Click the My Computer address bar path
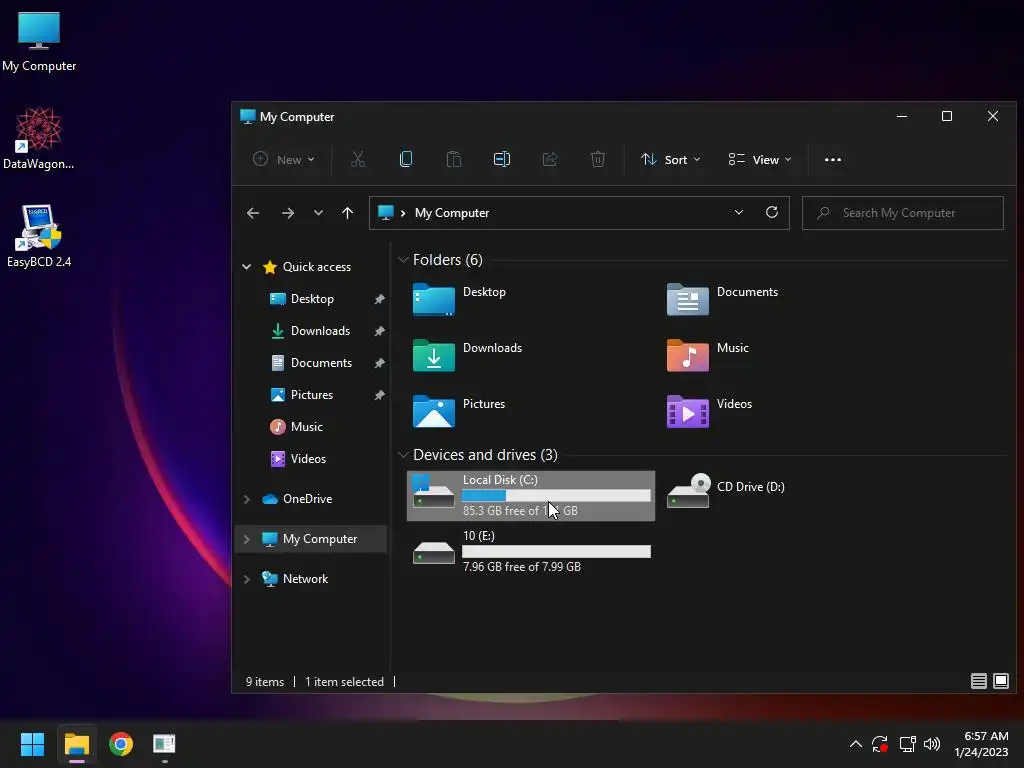 pyautogui.click(x=451, y=213)
